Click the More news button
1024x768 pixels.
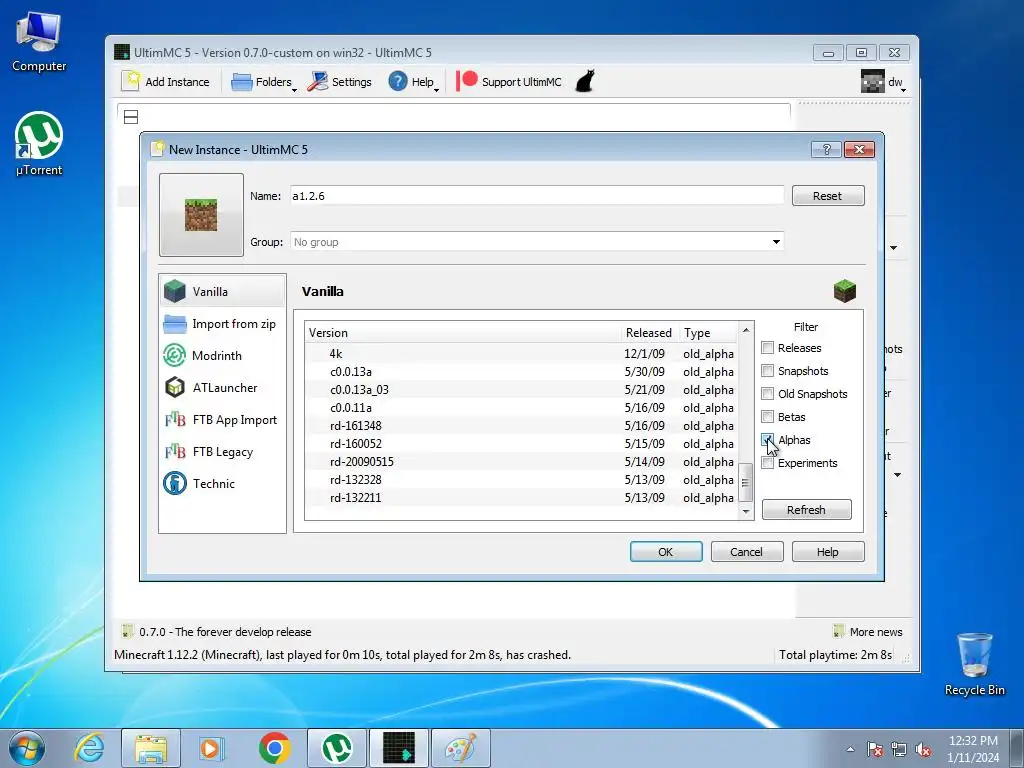click(868, 632)
